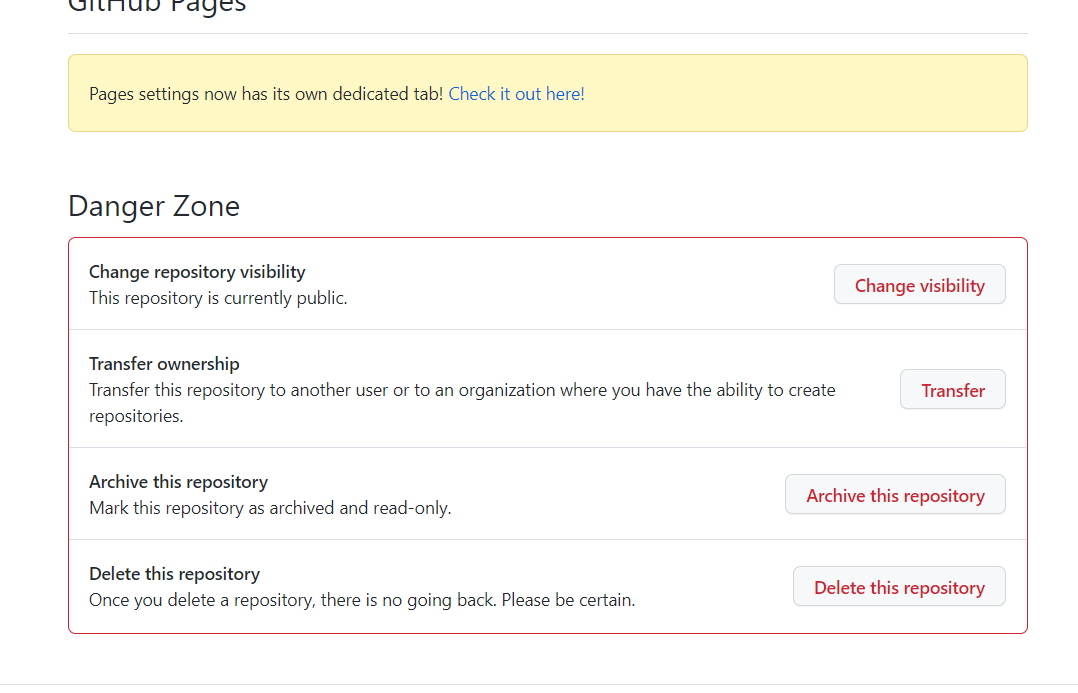Viewport: 1078px width, 693px height.
Task: Select 'This repository is currently public.' text
Action: coord(218,298)
